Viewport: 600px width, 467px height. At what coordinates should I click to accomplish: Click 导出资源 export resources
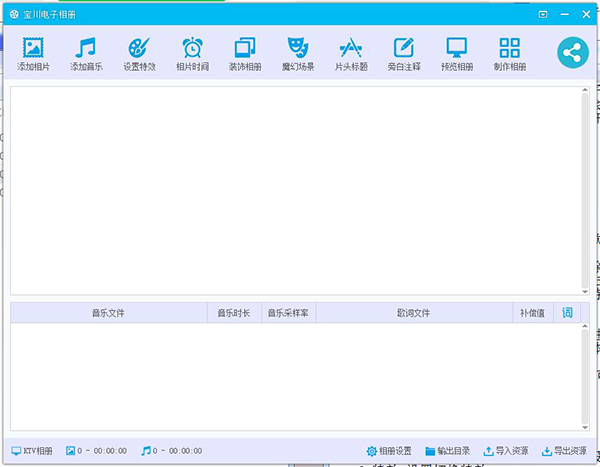pos(564,451)
